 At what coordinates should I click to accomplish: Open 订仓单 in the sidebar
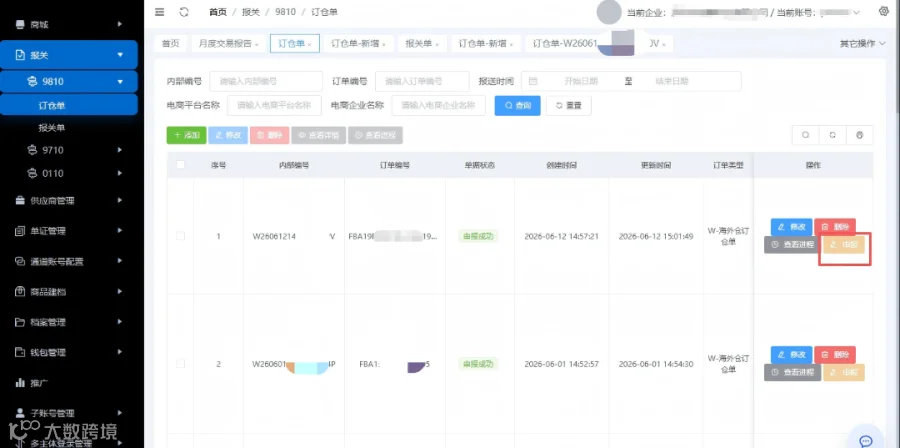tap(69, 106)
